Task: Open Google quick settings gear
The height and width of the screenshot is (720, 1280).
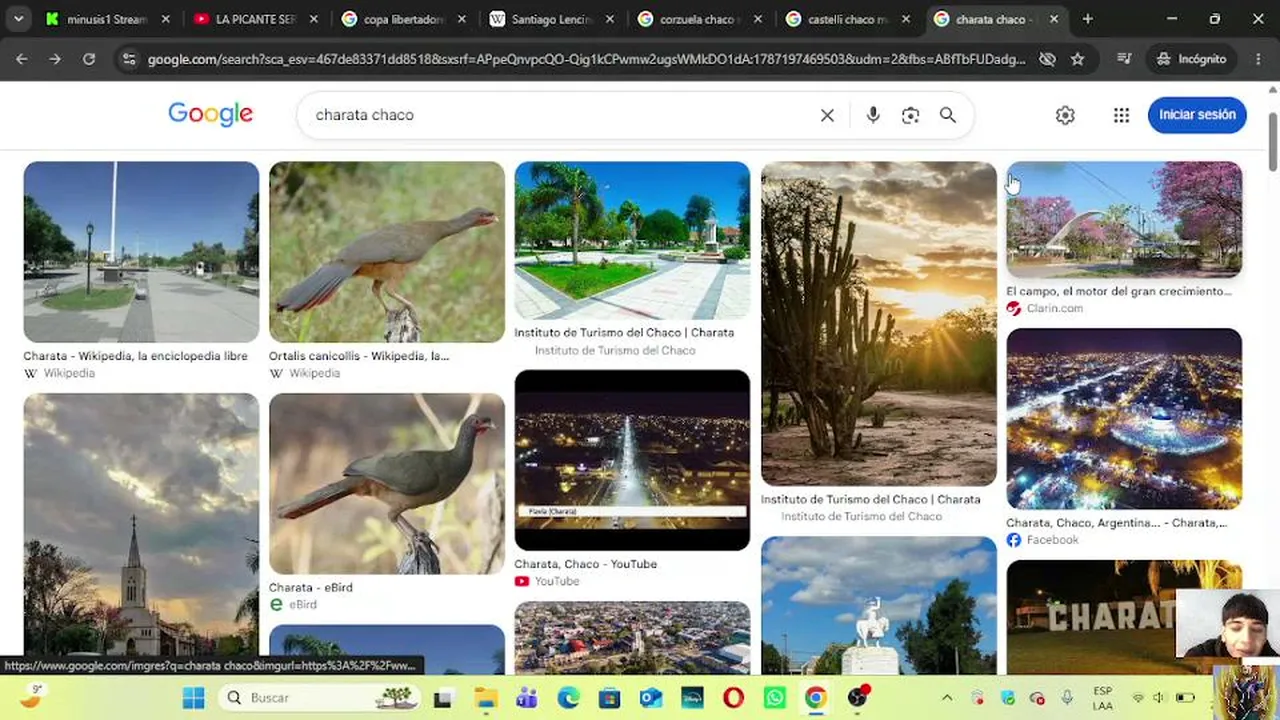Action: [x=1065, y=115]
